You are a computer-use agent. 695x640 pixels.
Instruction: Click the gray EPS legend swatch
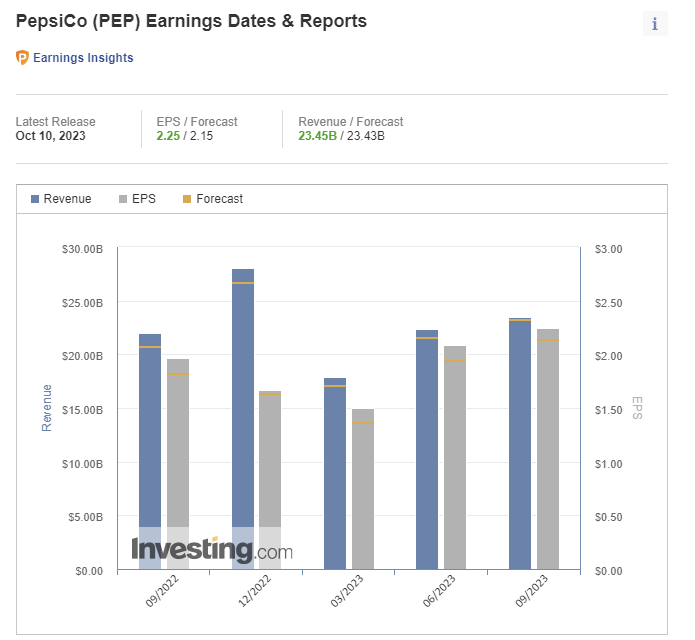click(x=123, y=199)
